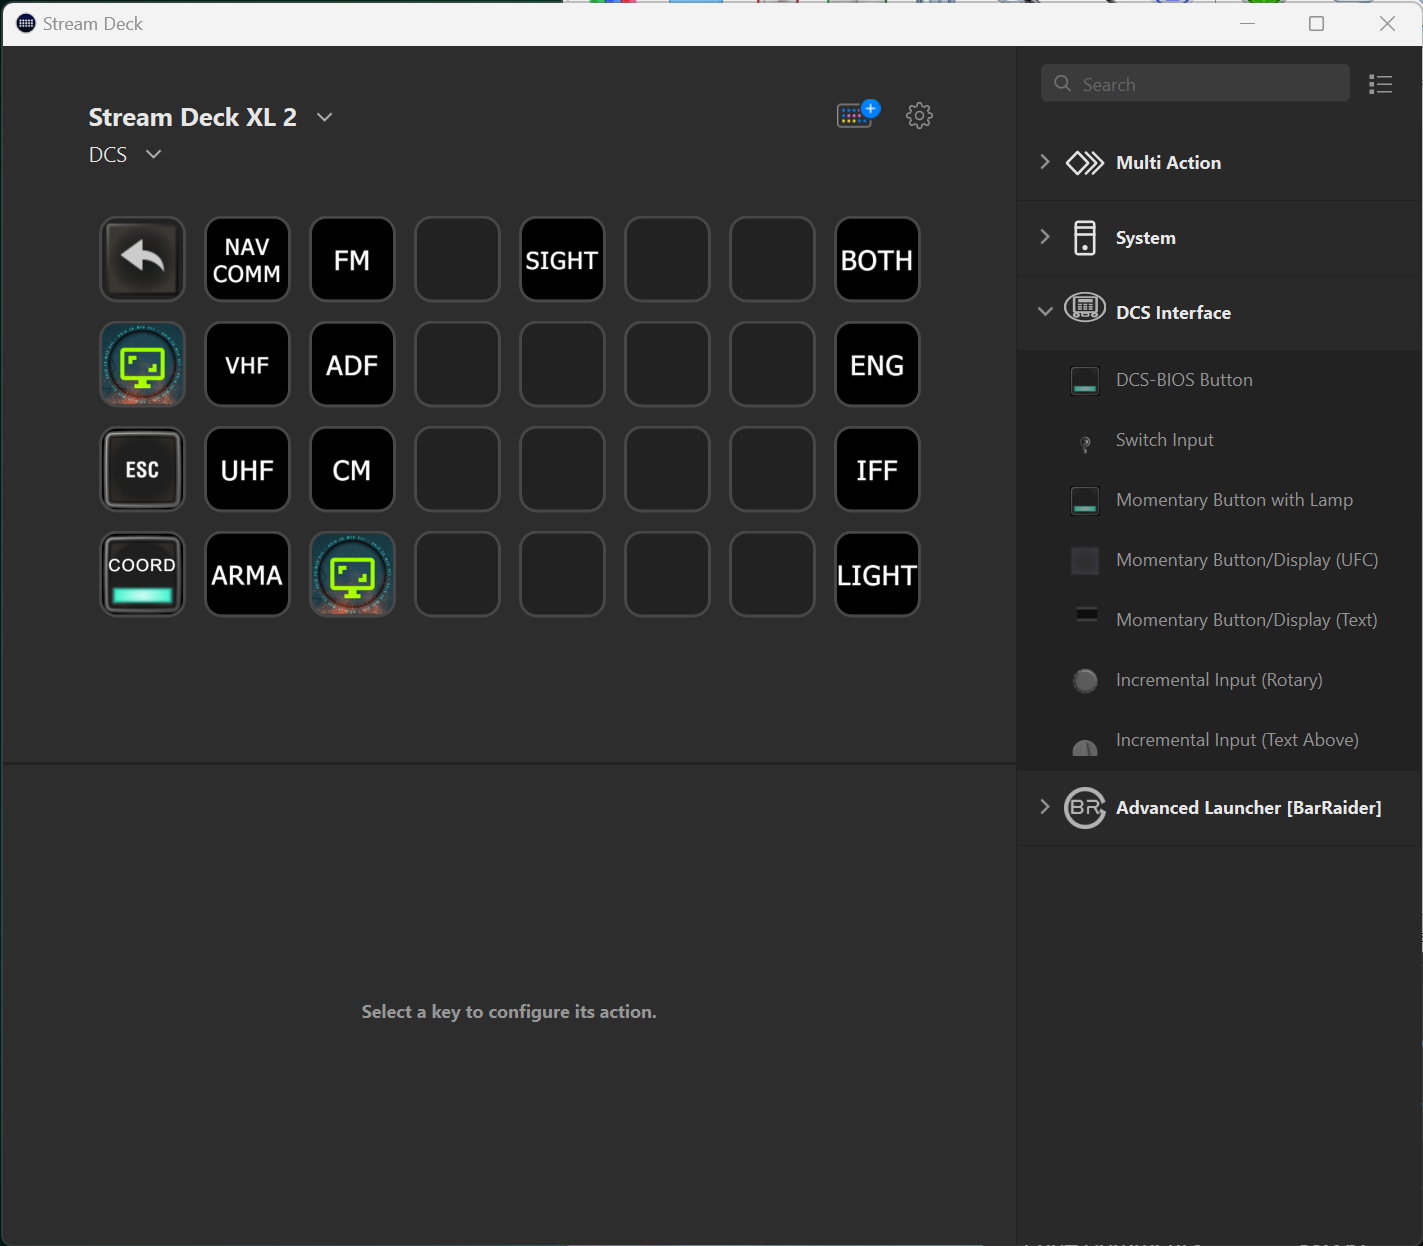This screenshot has width=1423, height=1246.
Task: Choose the Switch Input action
Action: pos(1164,440)
